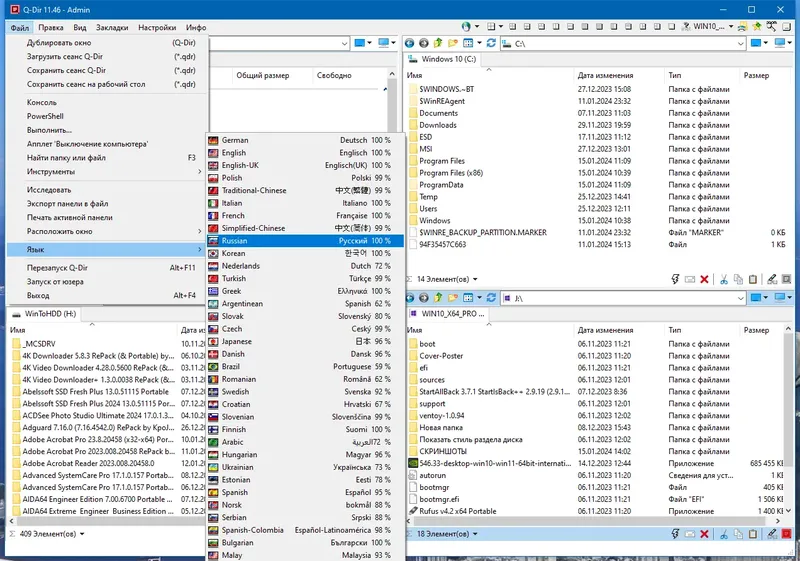Choose Выход from the menu
This screenshot has width=800, height=561.
(x=108, y=295)
